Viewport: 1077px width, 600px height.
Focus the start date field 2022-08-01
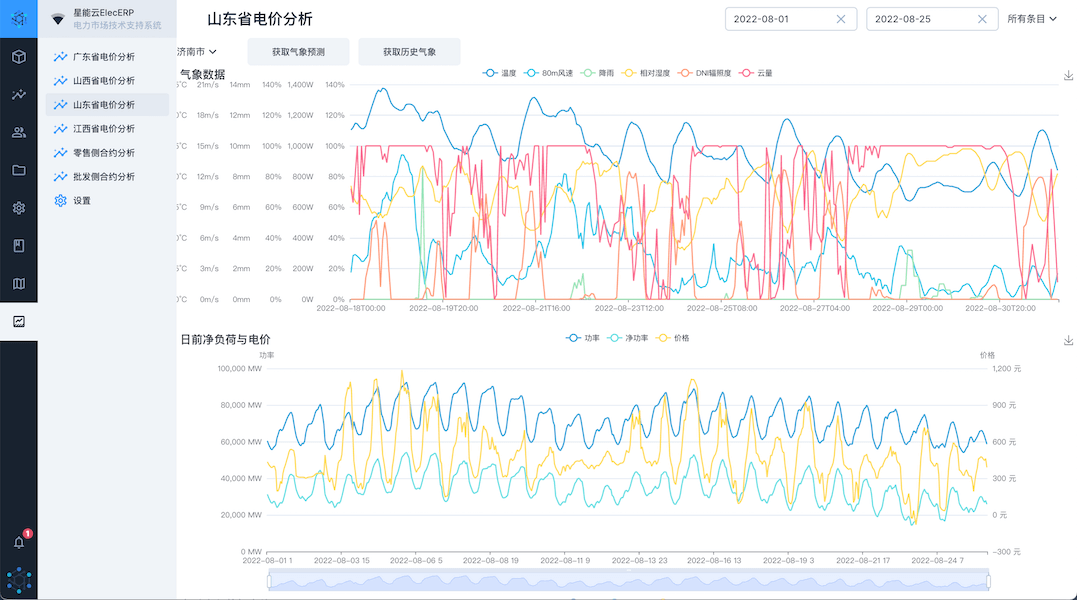coord(791,19)
